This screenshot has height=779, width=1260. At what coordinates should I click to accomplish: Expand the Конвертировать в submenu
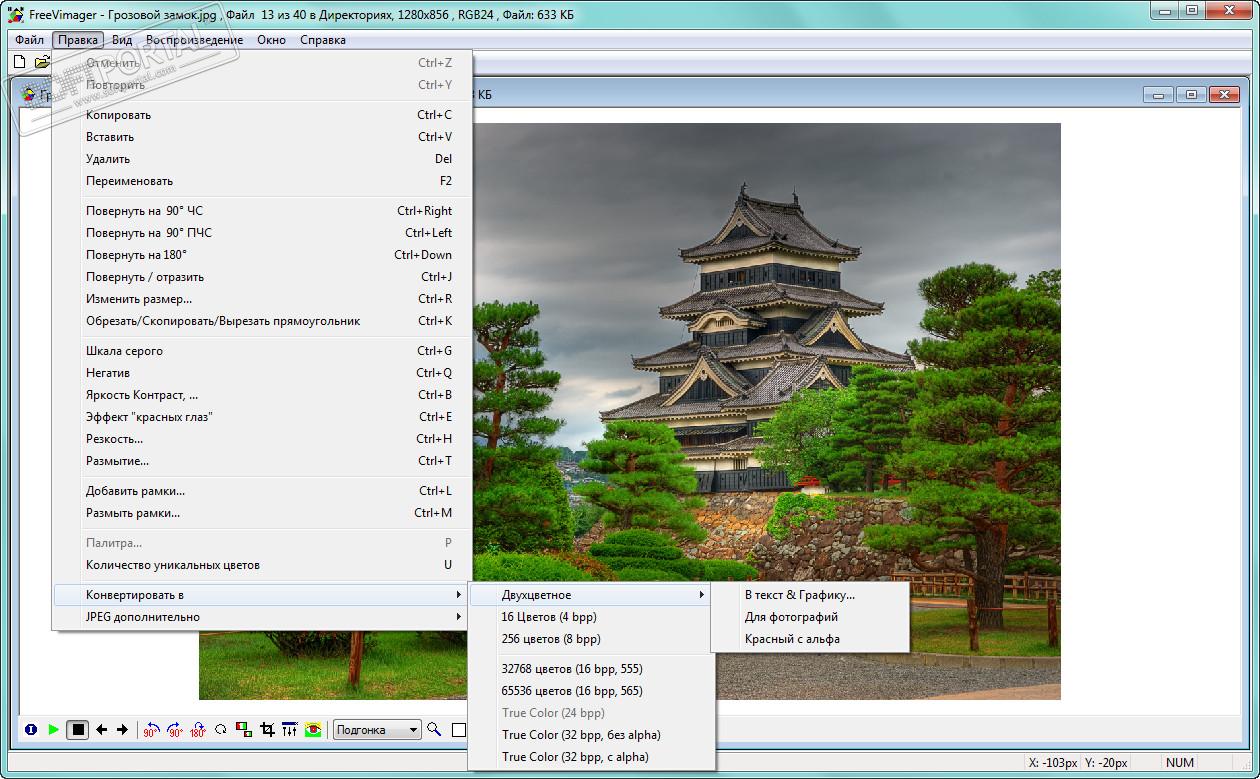point(261,595)
